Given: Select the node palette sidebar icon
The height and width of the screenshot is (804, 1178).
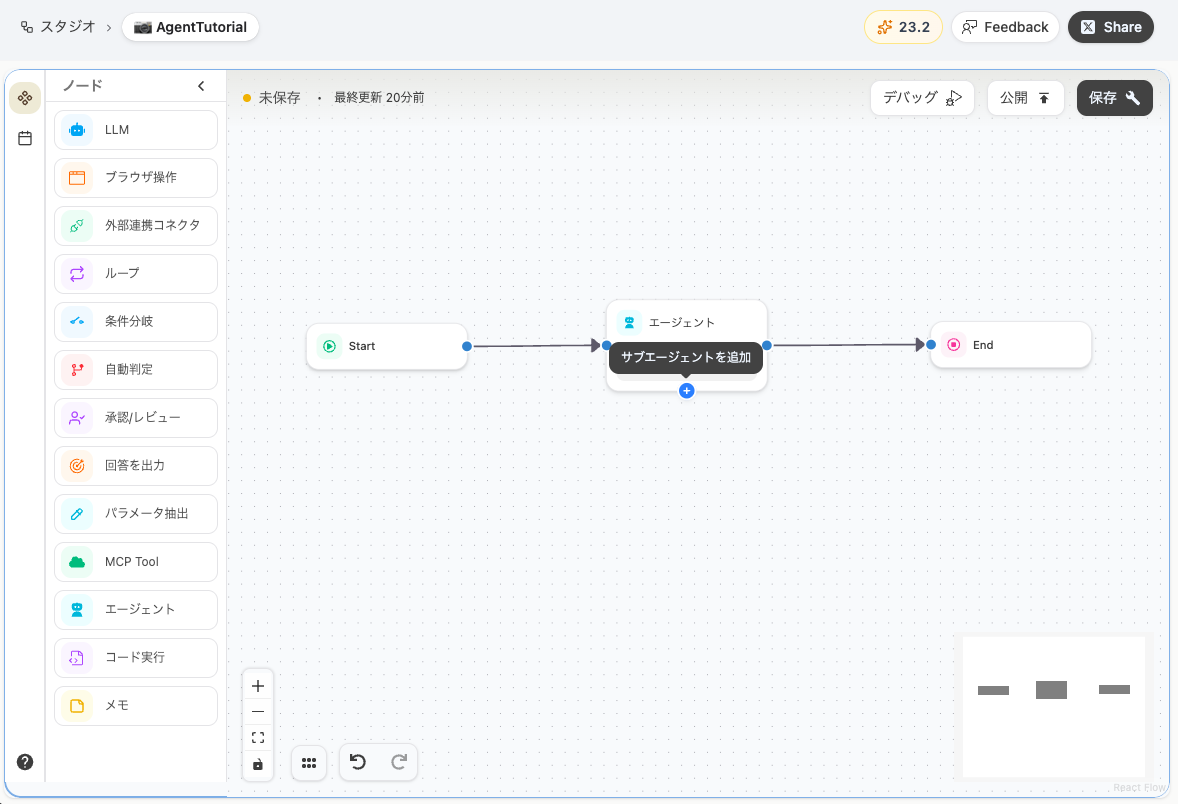Looking at the screenshot, I should click(x=25, y=98).
